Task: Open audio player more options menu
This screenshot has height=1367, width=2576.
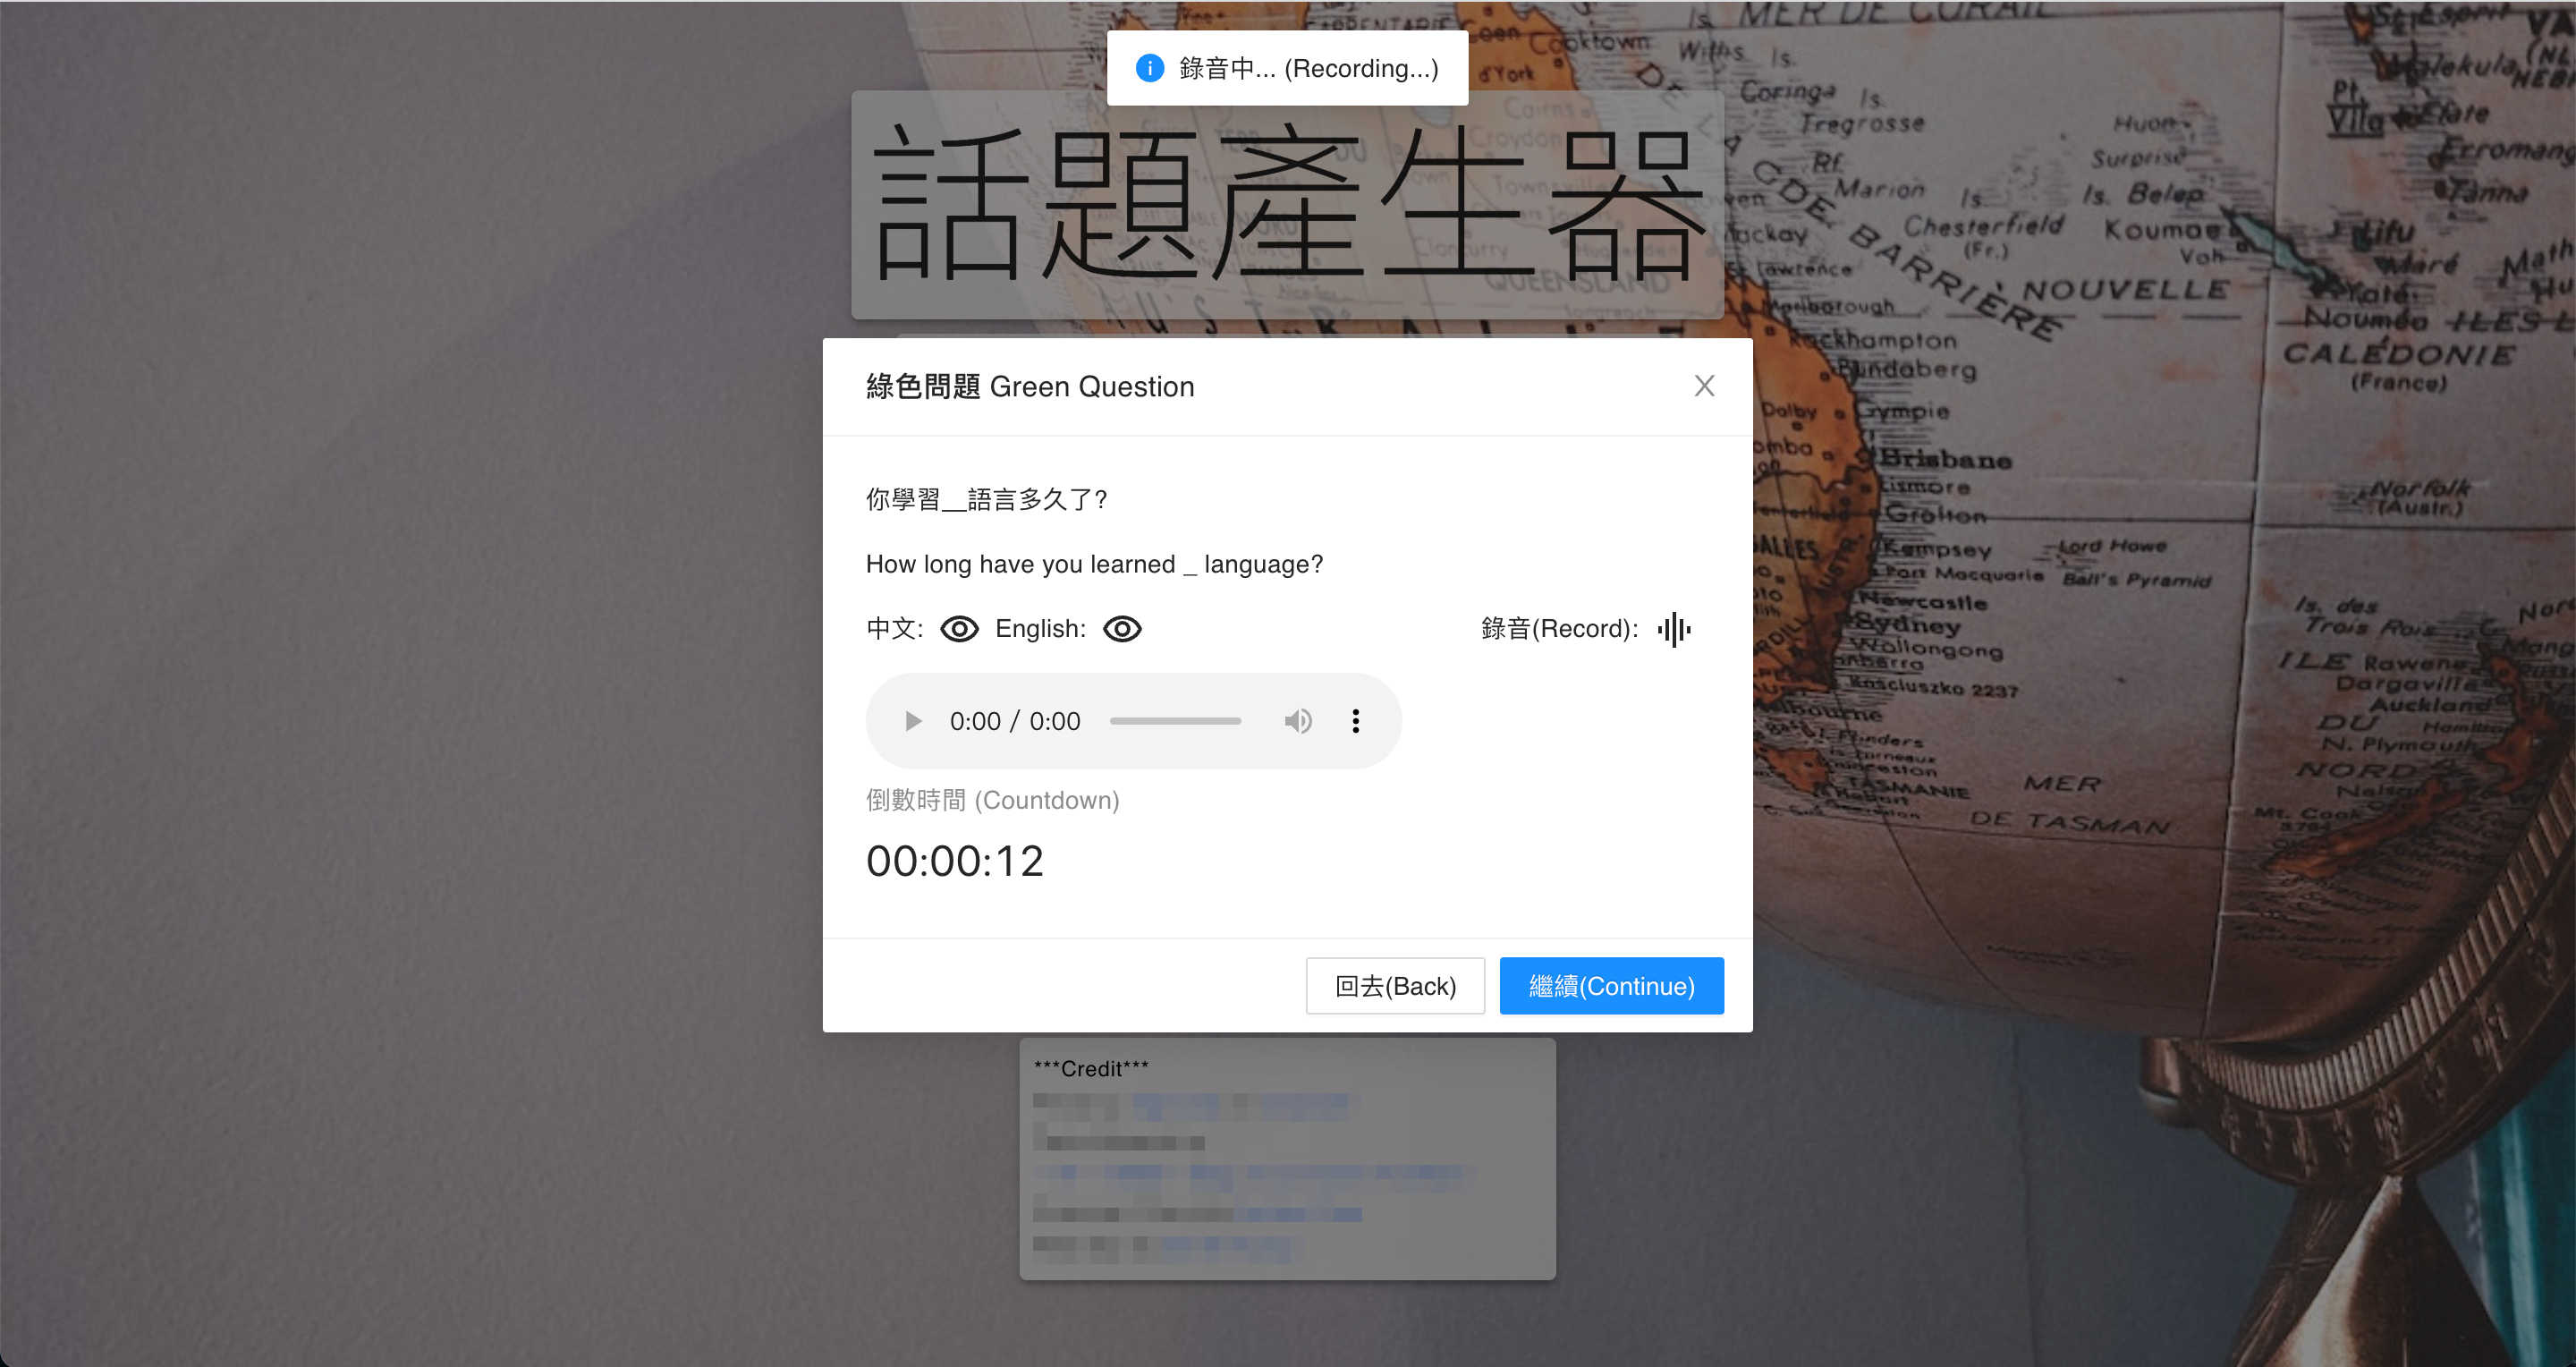Action: [x=1355, y=721]
